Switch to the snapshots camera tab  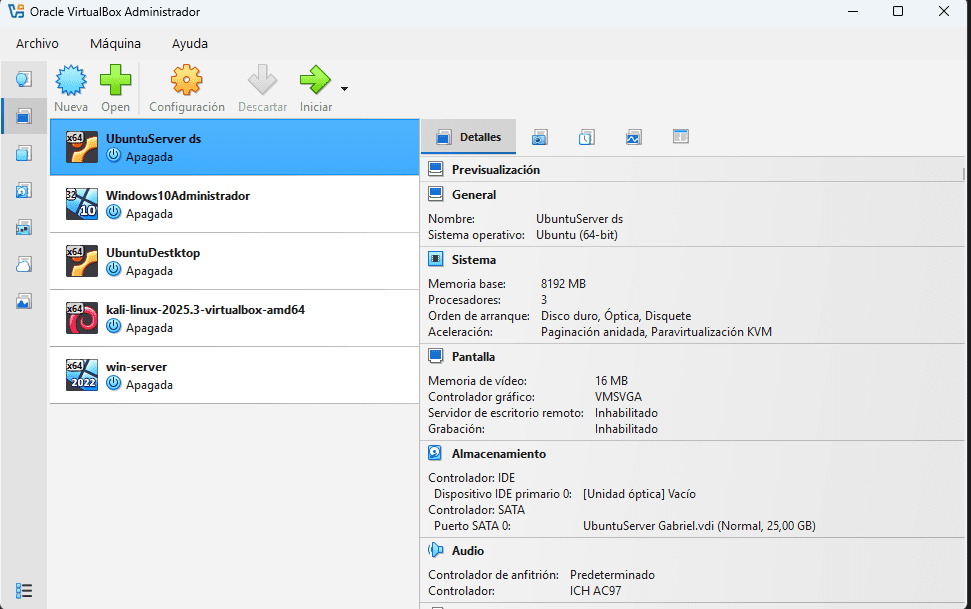[539, 137]
